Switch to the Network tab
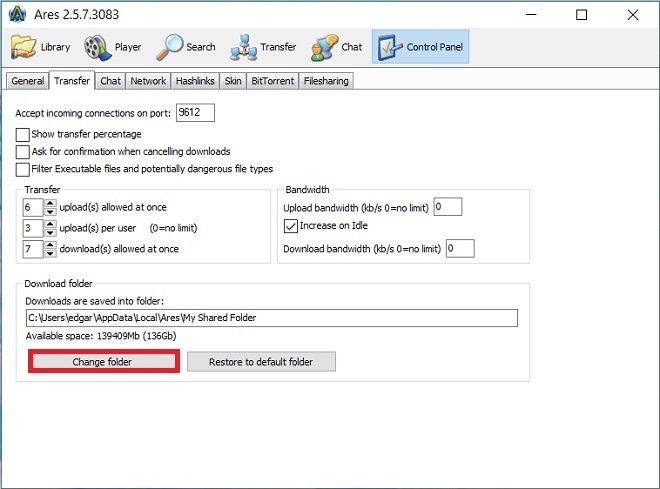Image resolution: width=660 pixels, height=489 pixels. 148,81
